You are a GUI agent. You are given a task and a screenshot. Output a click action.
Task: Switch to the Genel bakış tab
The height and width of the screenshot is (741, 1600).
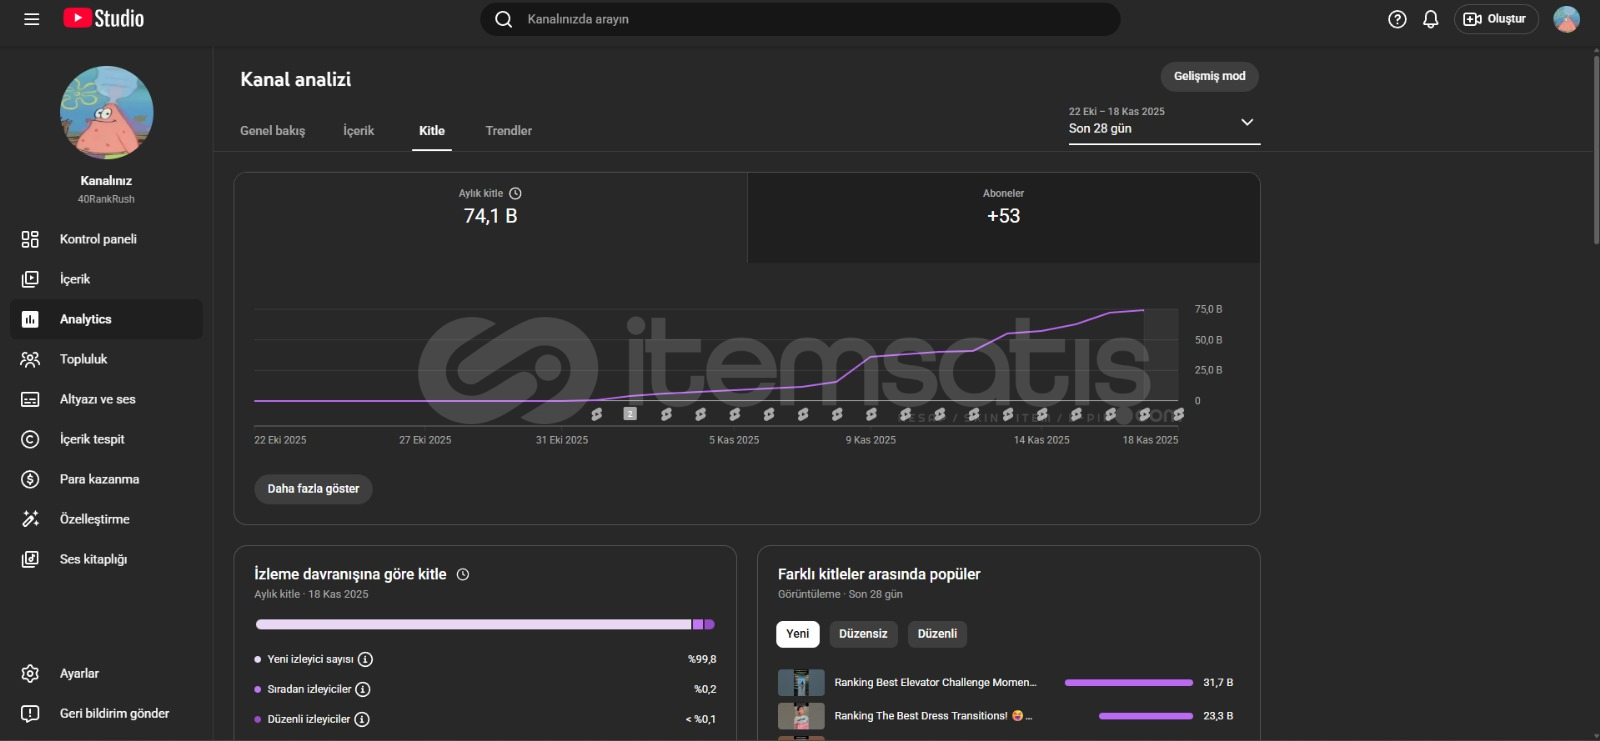pyautogui.click(x=272, y=131)
